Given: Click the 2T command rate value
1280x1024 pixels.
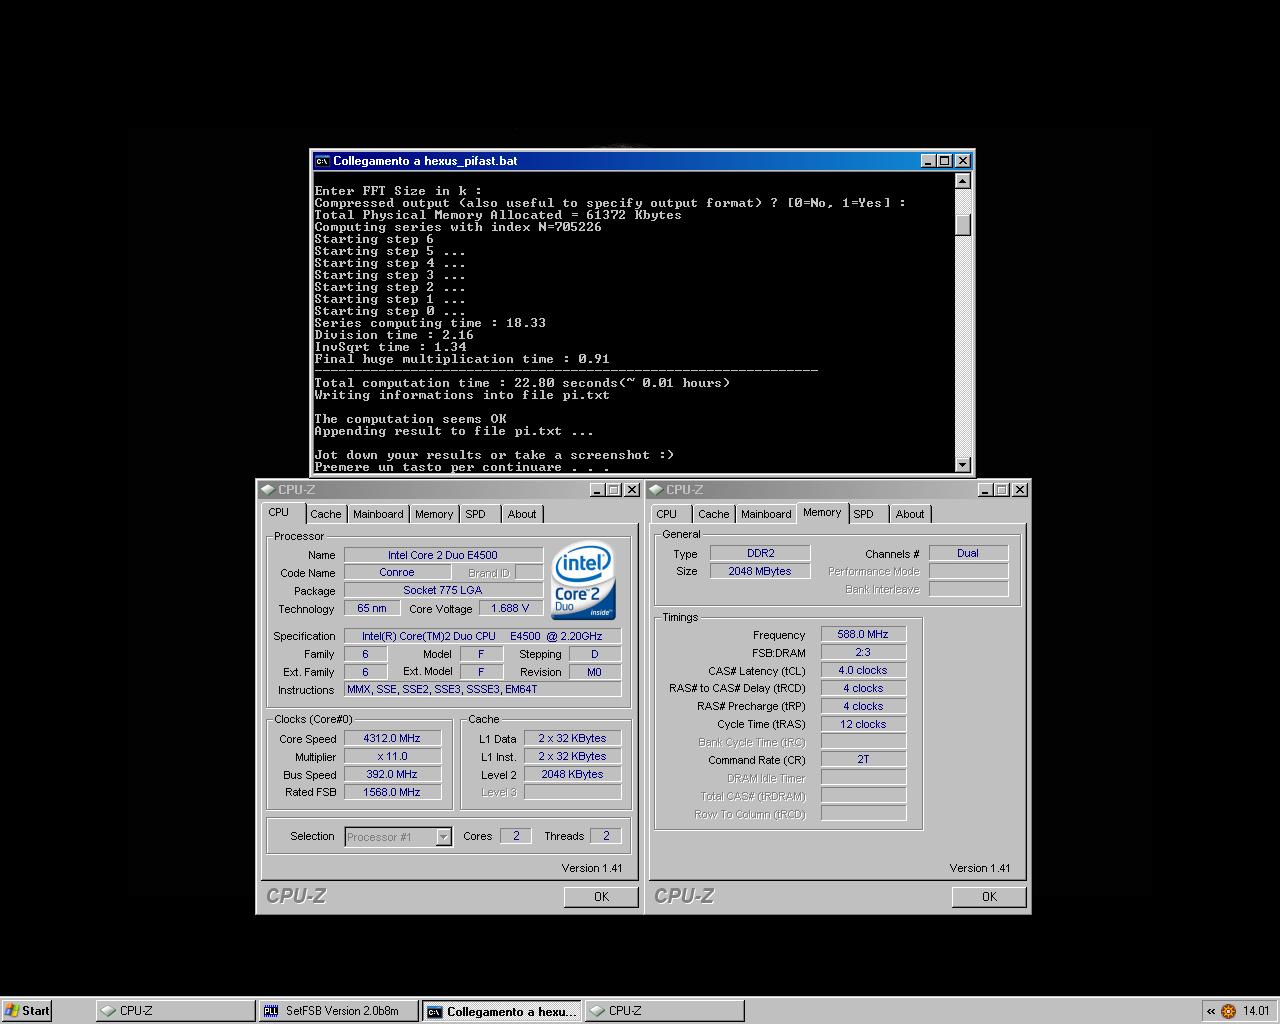Looking at the screenshot, I should point(863,760).
